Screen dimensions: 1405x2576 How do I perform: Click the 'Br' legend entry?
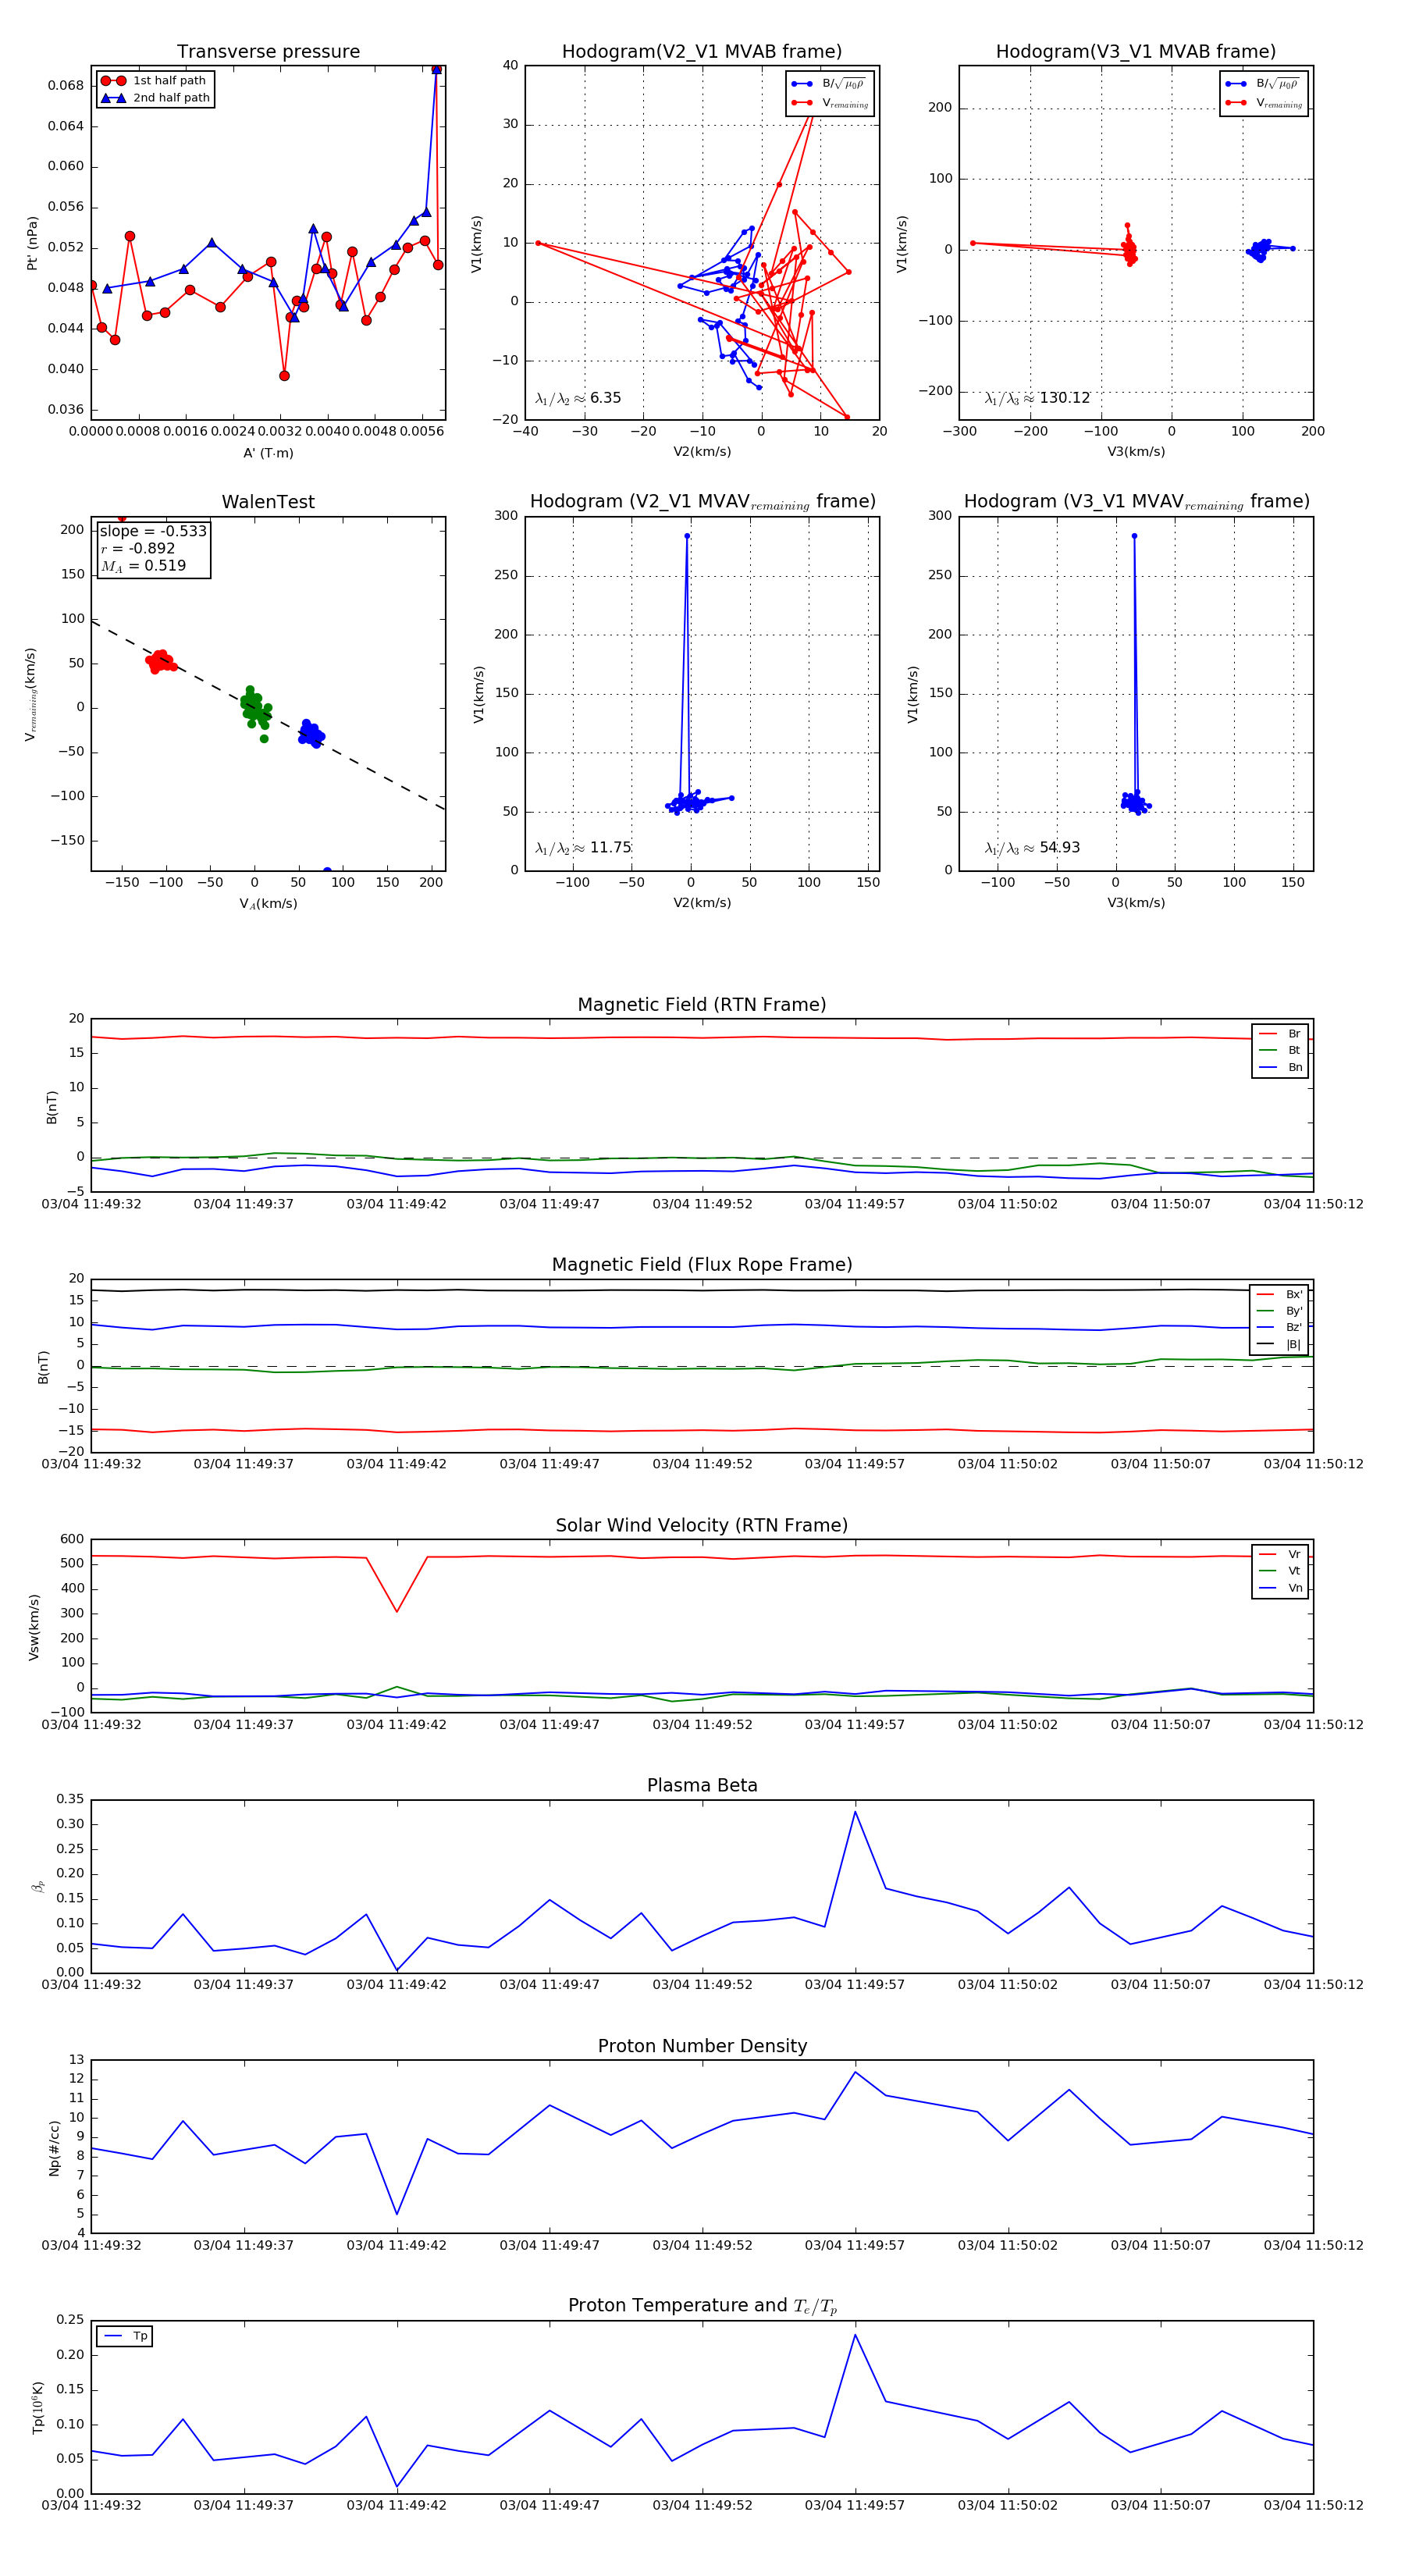click(1280, 1034)
